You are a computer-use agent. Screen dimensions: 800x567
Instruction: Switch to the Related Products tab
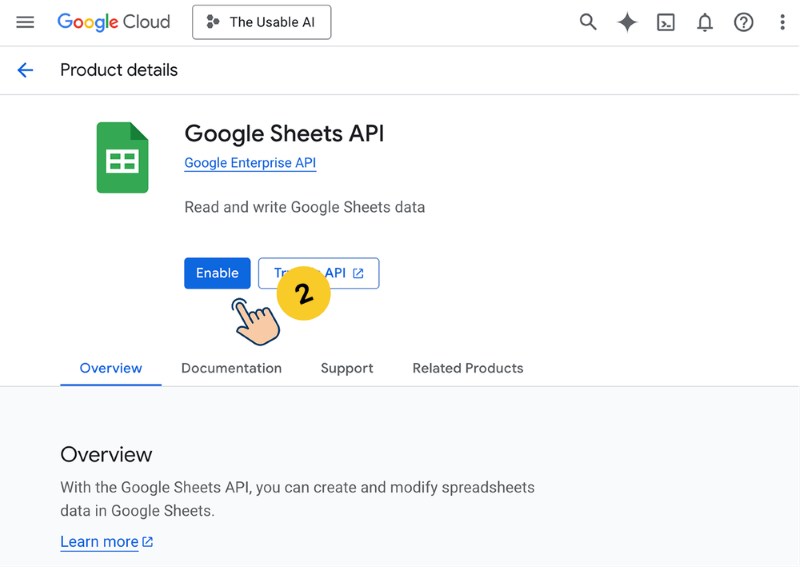468,368
